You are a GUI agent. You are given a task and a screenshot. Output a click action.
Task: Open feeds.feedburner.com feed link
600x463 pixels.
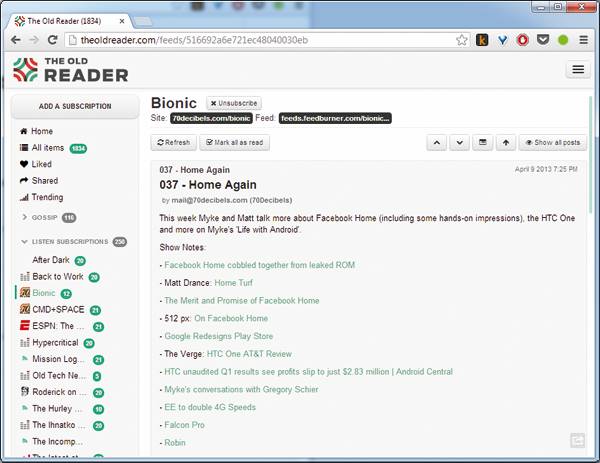click(x=335, y=118)
